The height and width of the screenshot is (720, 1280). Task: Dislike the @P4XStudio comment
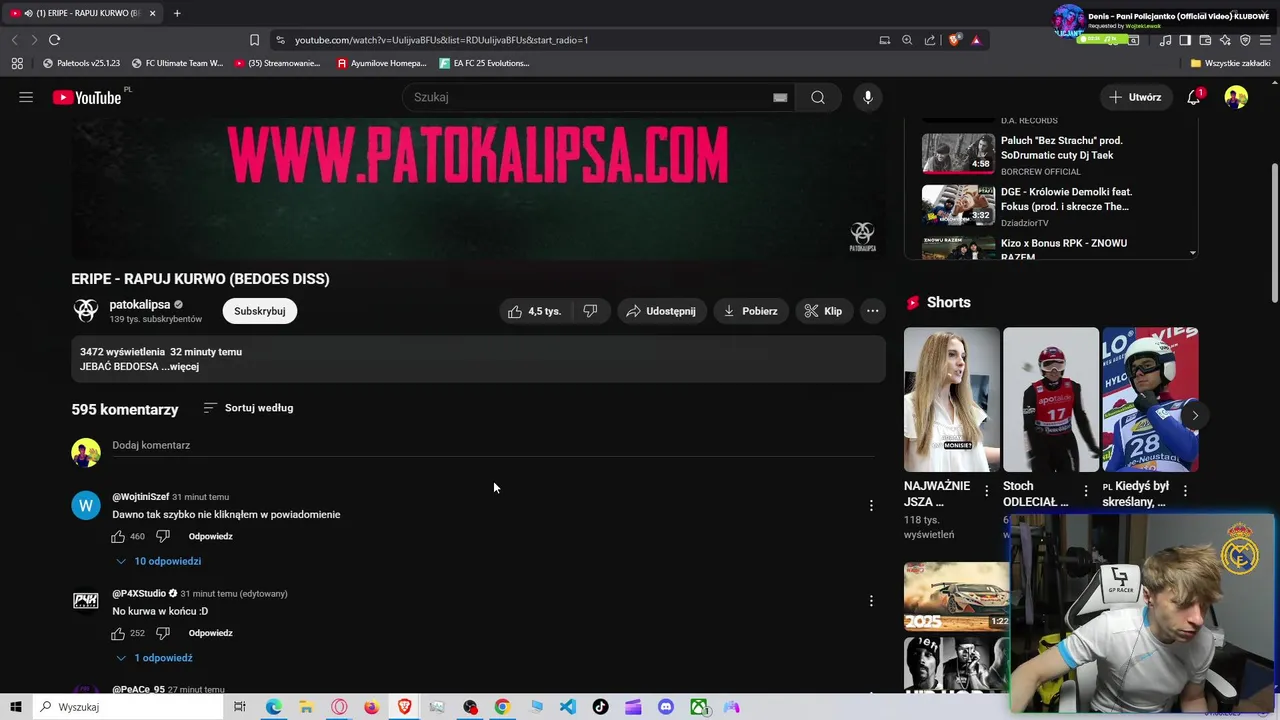[x=163, y=633]
